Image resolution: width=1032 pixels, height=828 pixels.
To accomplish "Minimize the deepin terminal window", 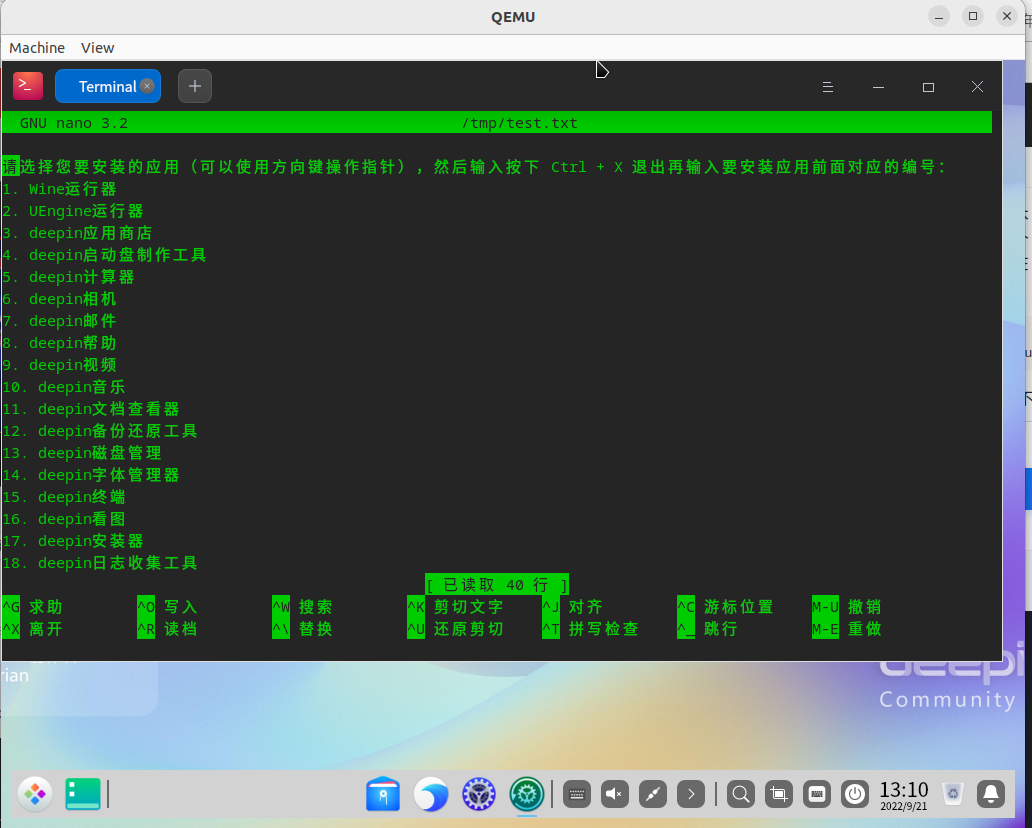I will click(x=878, y=87).
